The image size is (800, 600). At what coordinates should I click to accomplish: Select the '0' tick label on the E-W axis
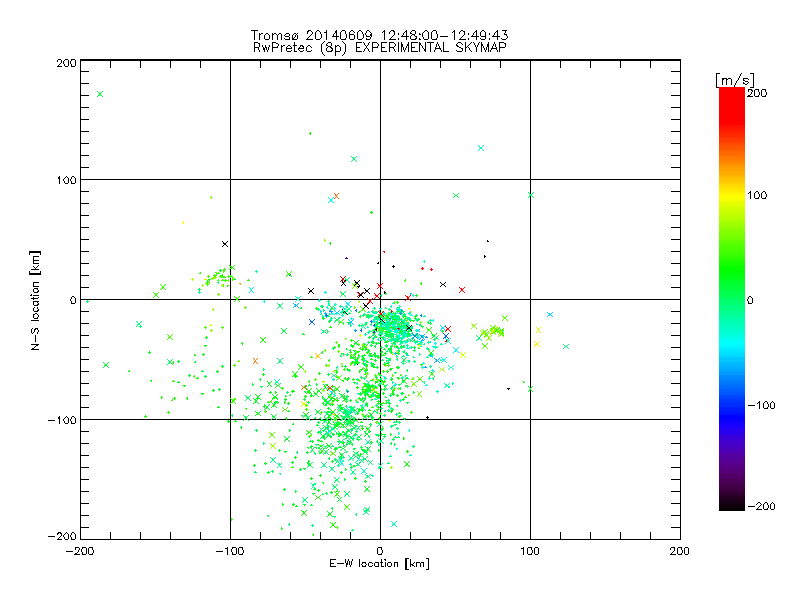coord(380,551)
